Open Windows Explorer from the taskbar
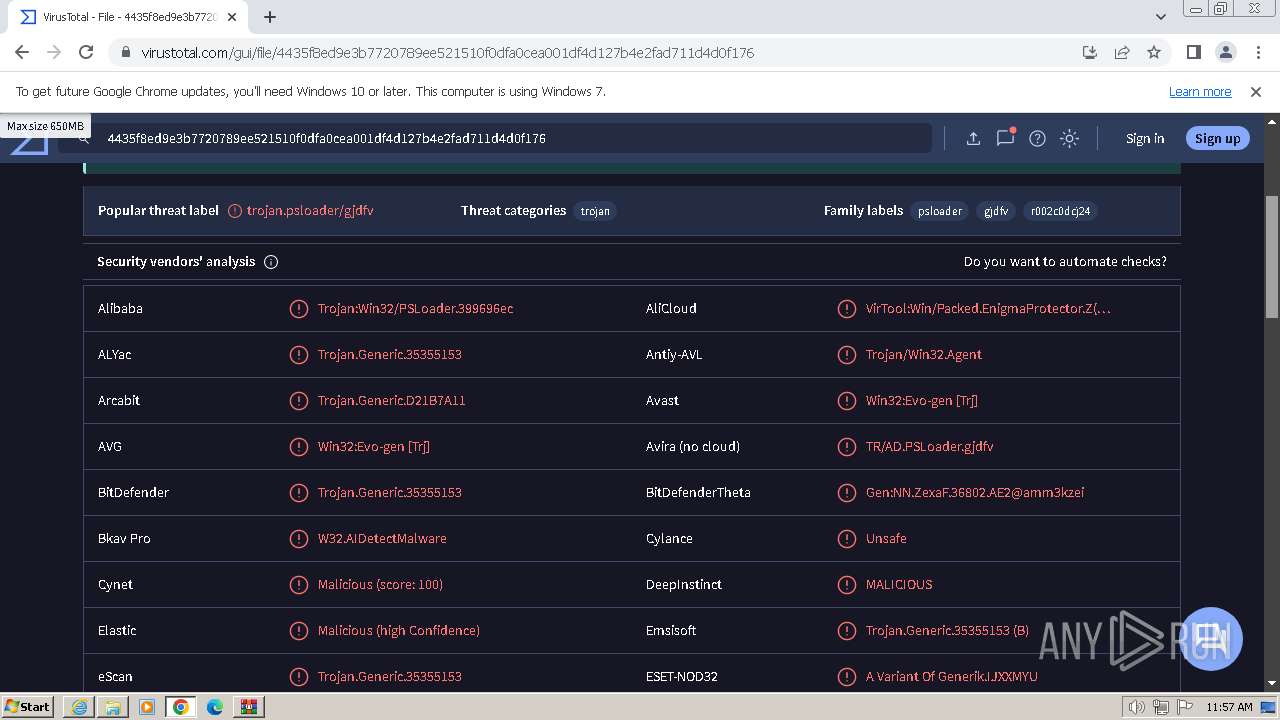The image size is (1280, 720). coord(113,707)
